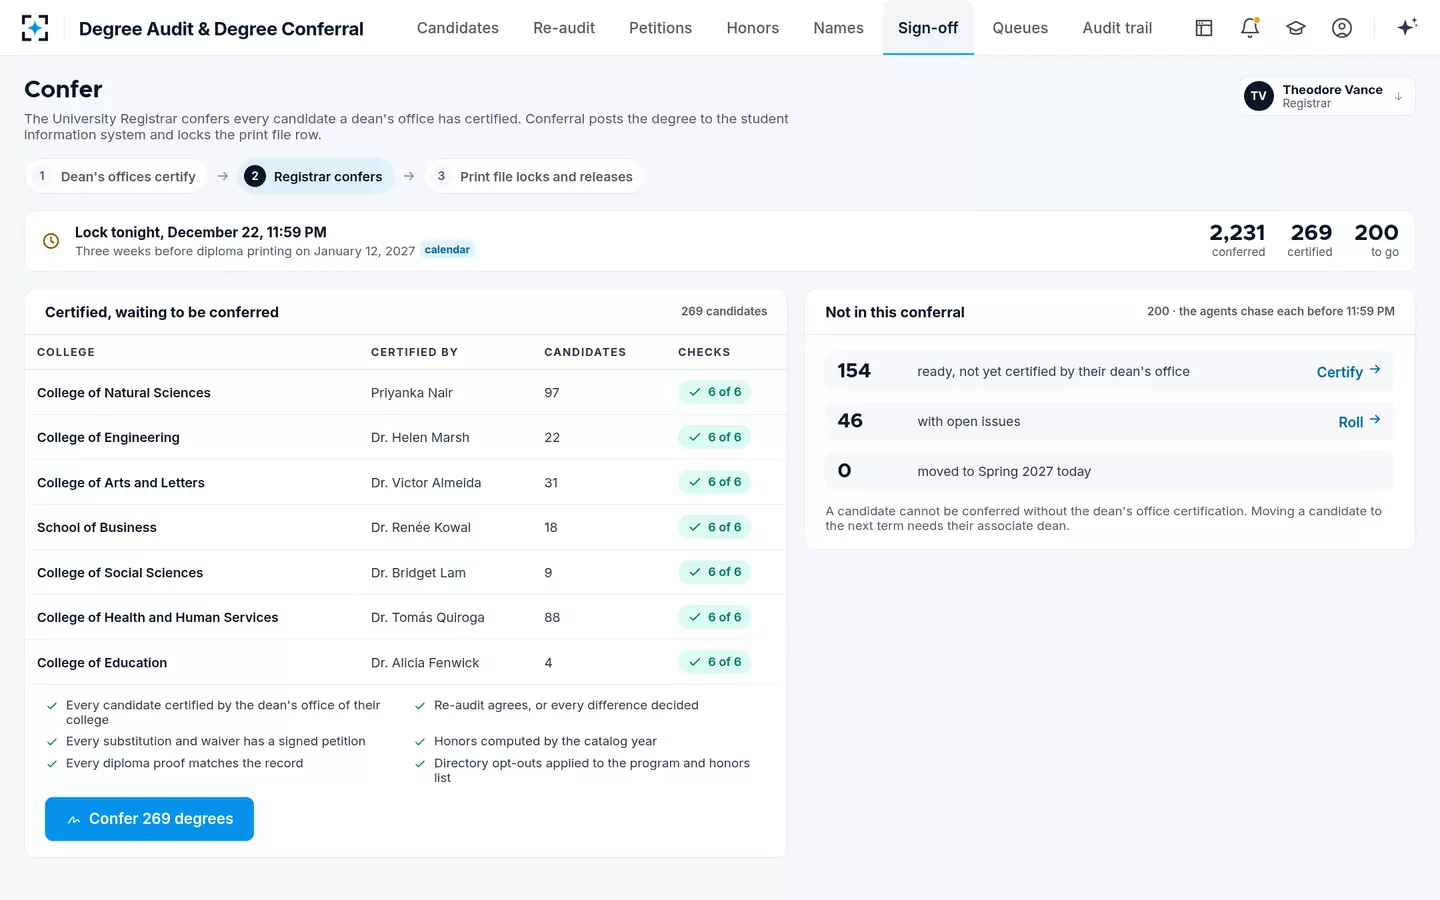Click the 6 of 6 badge for Social Sciences
Image resolution: width=1440 pixels, height=900 pixels.
point(714,572)
